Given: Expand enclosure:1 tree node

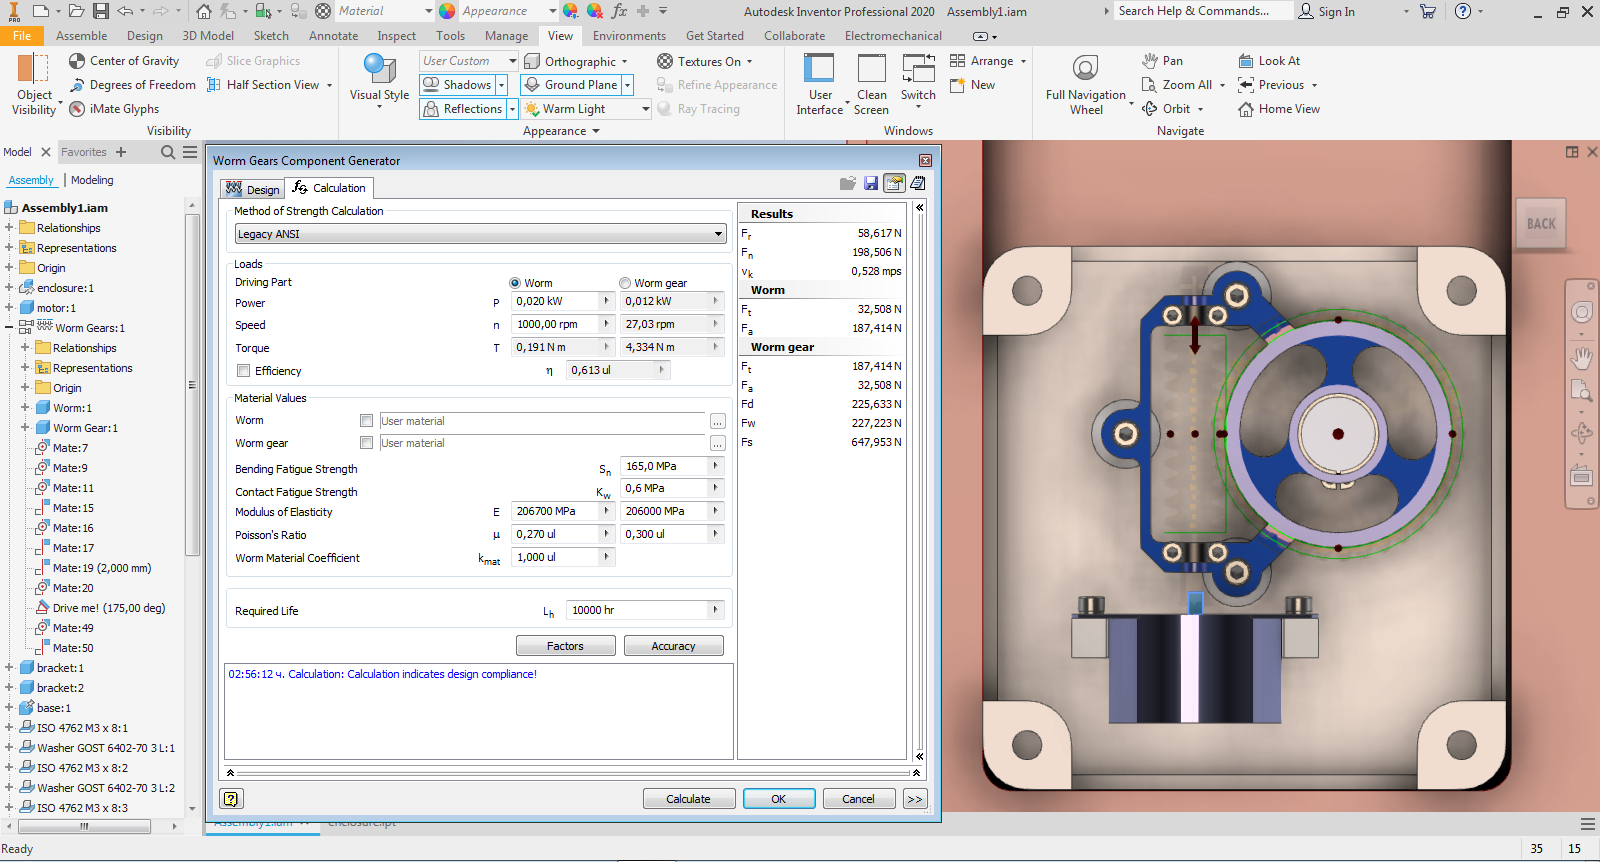Looking at the screenshot, I should click(x=9, y=288).
